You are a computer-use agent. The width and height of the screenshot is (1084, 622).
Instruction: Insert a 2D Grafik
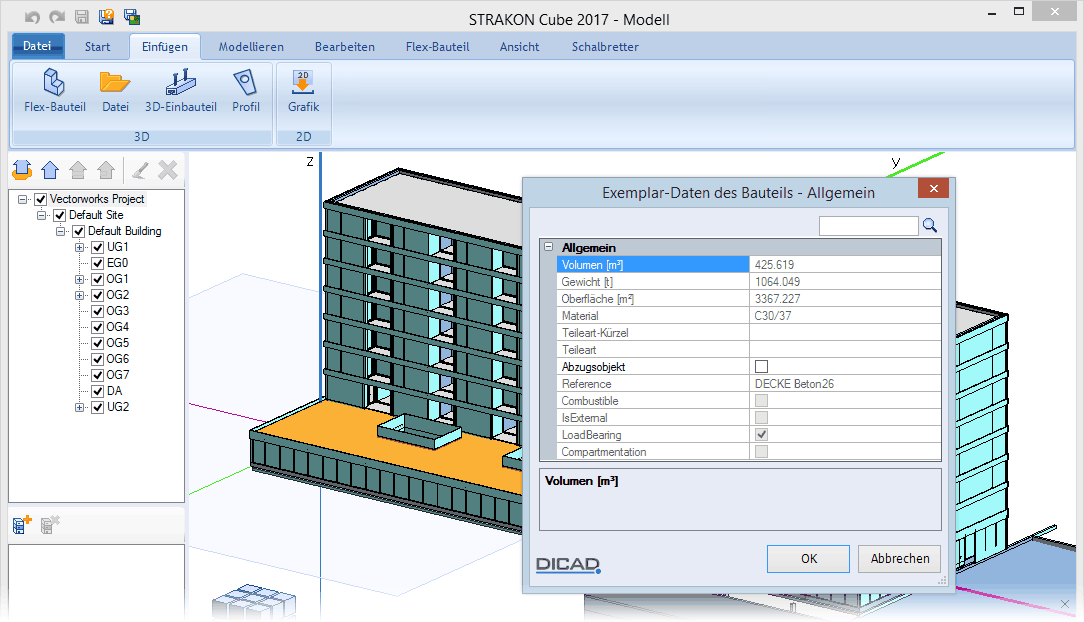click(x=303, y=91)
